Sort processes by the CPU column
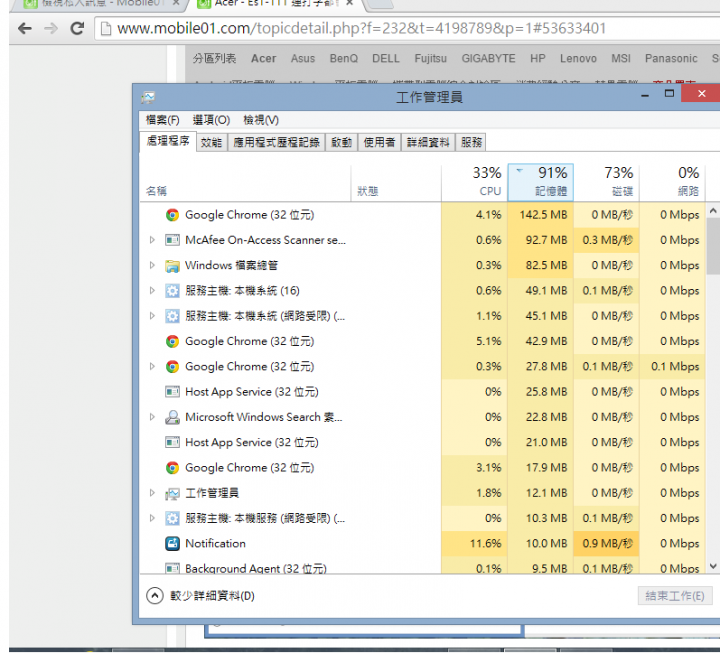720x653 pixels. coord(474,182)
